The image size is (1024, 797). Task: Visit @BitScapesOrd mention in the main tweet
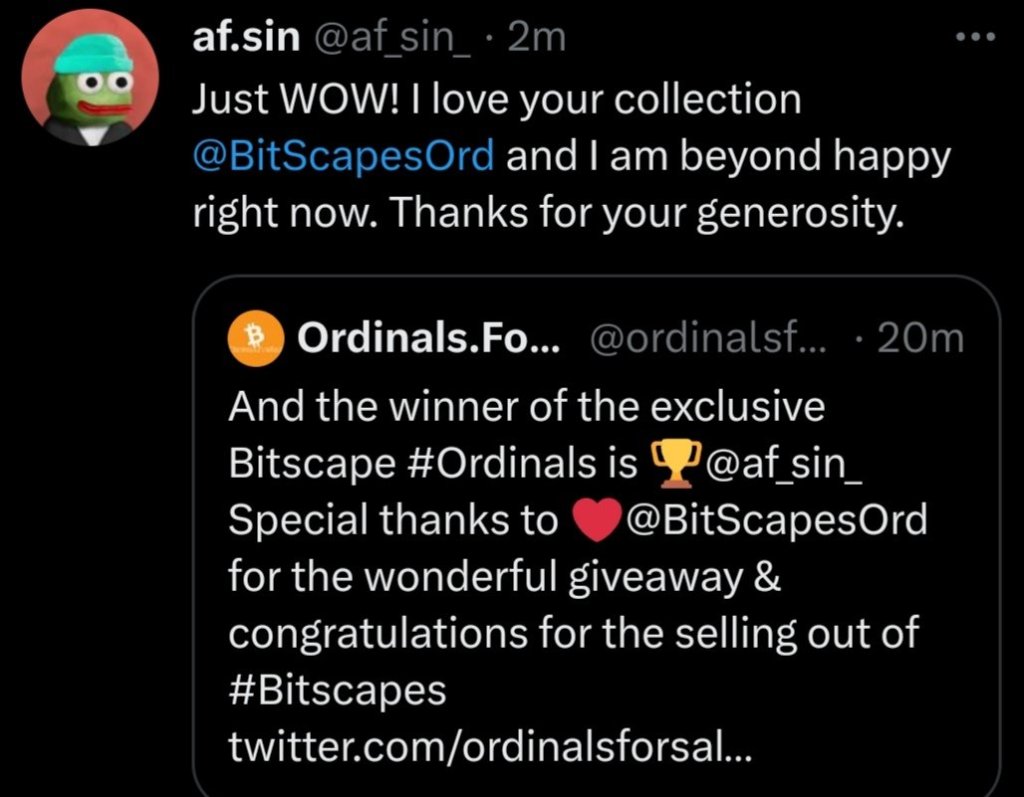[342, 157]
